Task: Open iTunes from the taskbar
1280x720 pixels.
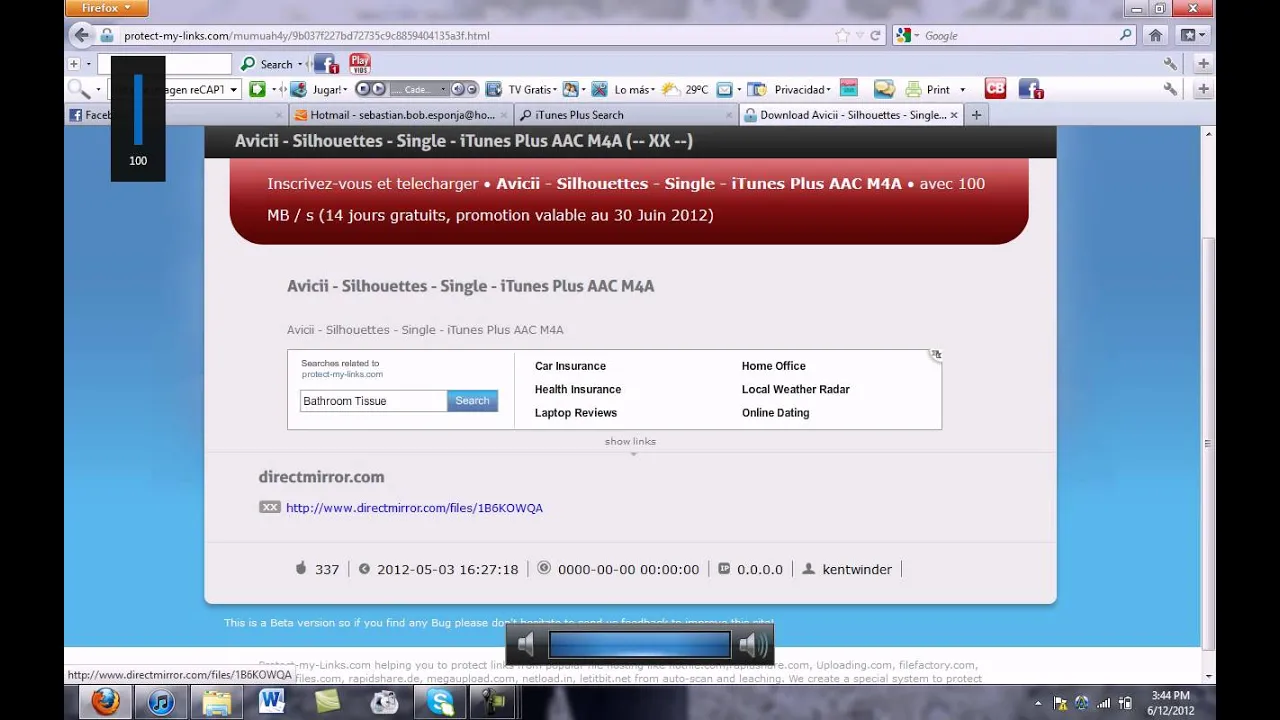Action: pyautogui.click(x=161, y=703)
